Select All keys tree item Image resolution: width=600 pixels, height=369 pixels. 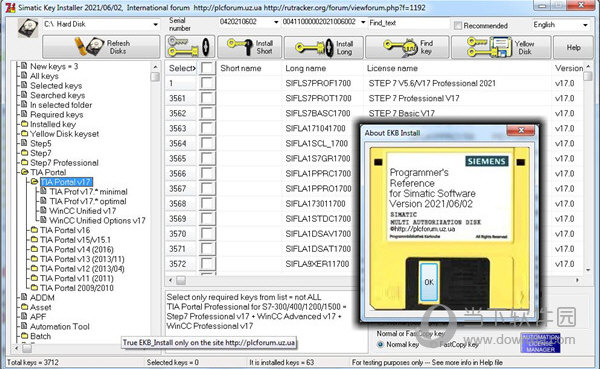[44, 76]
